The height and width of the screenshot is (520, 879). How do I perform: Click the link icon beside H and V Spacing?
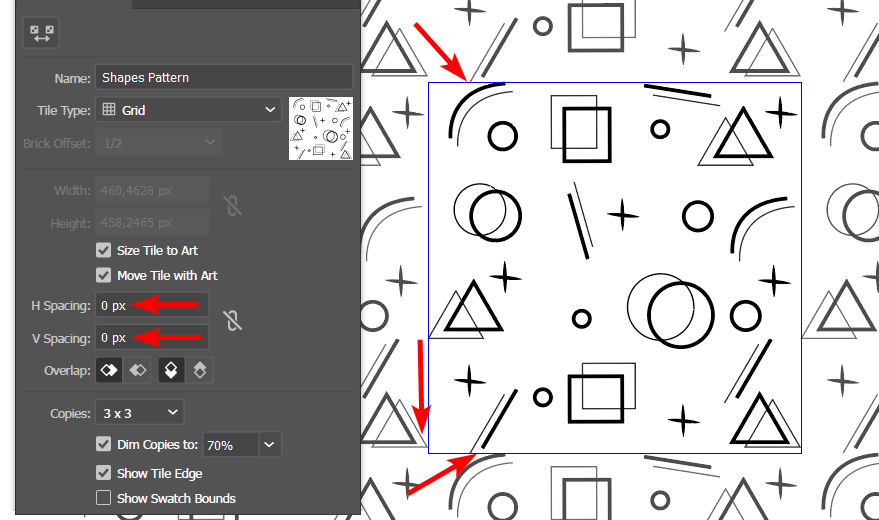(x=233, y=321)
